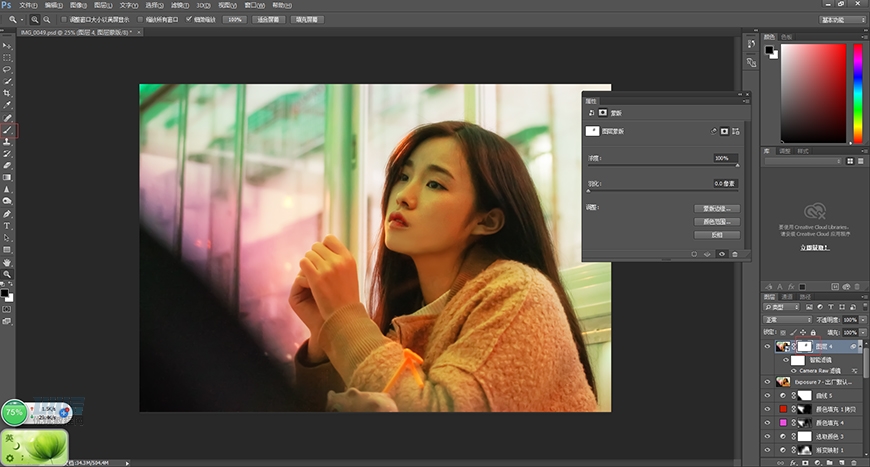
Task: Click the mask eye icon in Properties panel
Action: tap(721, 254)
